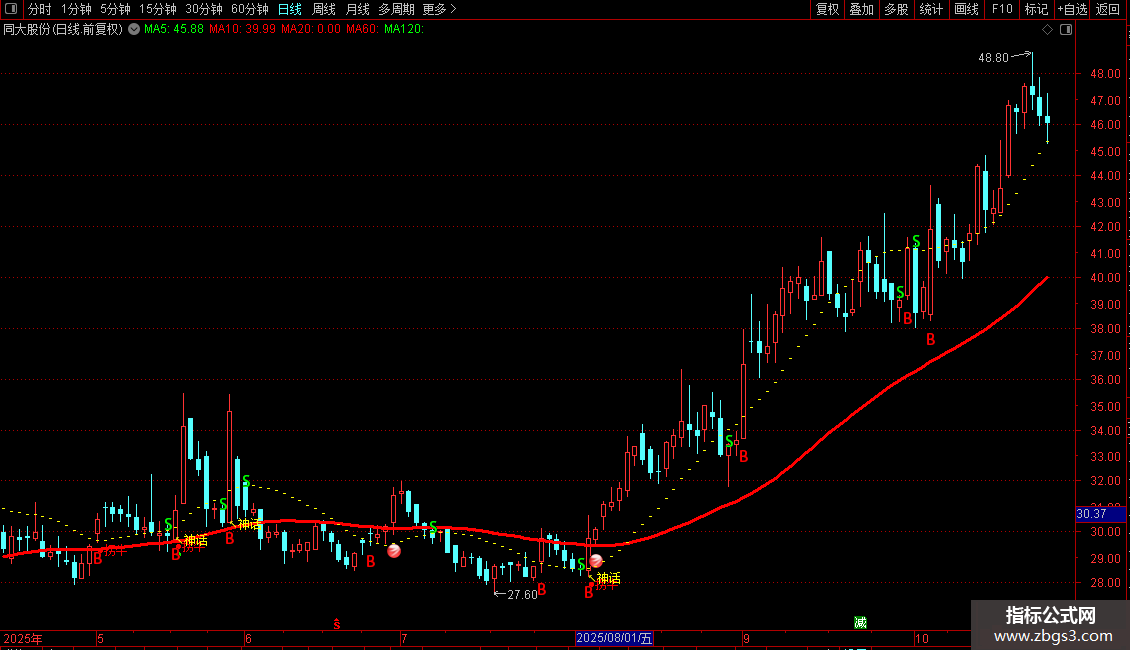Add stock via +自选 button

point(1072,9)
